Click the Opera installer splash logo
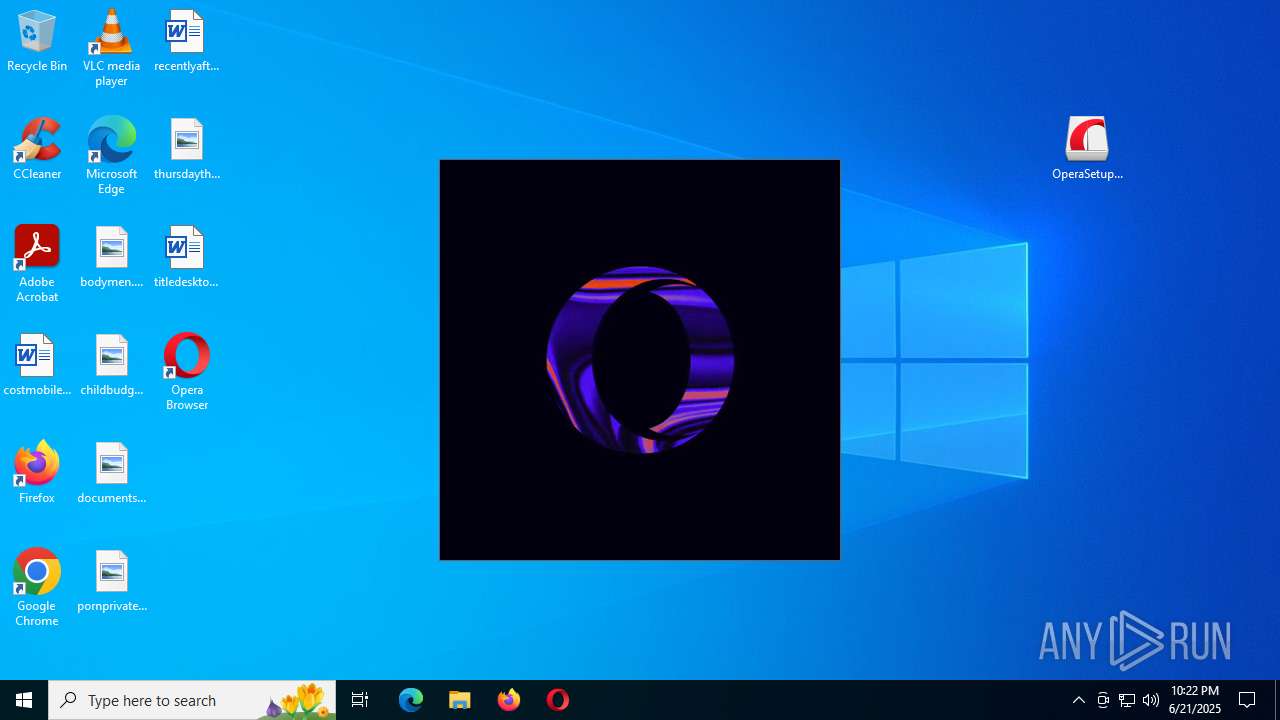Image resolution: width=1280 pixels, height=720 pixels. [x=640, y=360]
